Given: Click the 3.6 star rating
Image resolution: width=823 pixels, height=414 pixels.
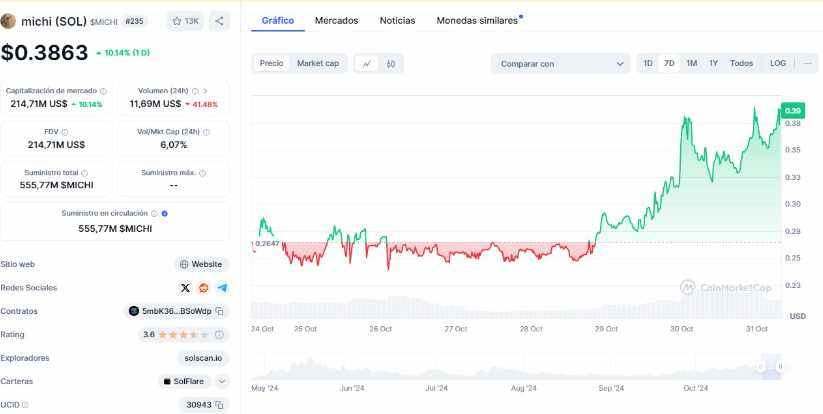Looking at the screenshot, I should pos(176,335).
